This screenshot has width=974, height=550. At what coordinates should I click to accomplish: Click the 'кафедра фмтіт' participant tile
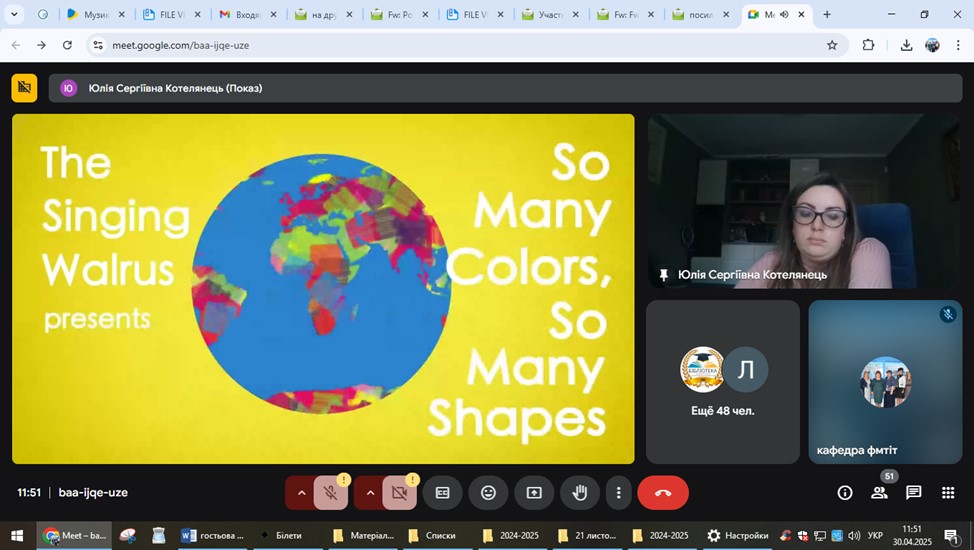click(885, 382)
